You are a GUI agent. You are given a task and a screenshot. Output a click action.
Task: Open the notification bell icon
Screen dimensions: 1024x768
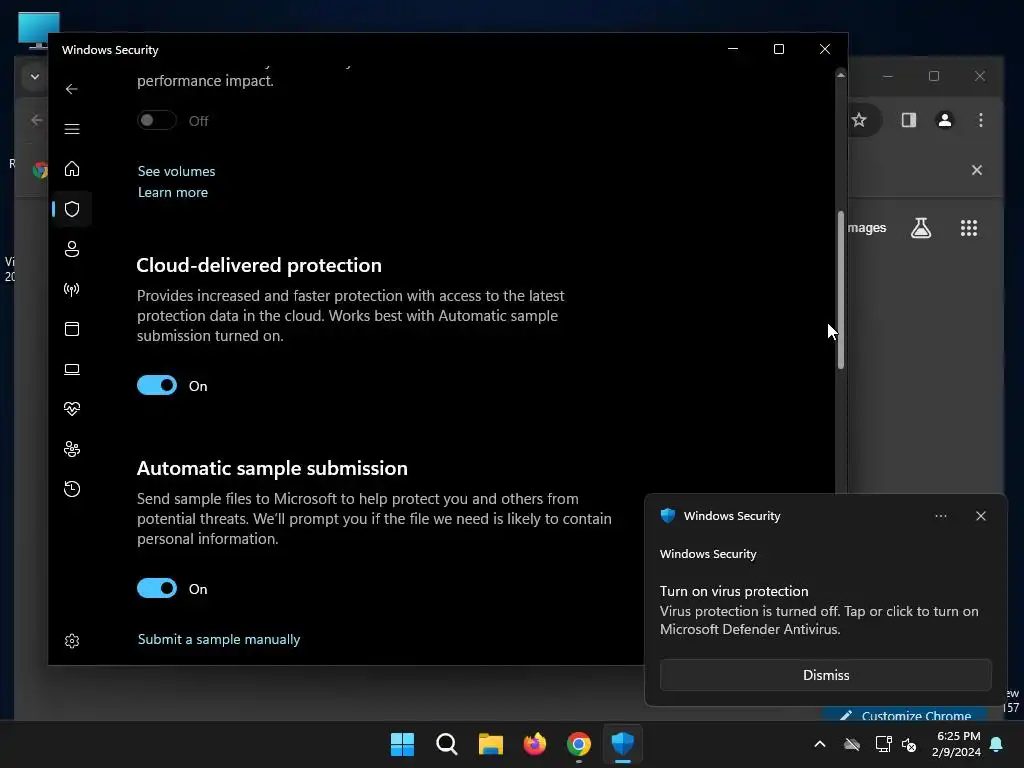(996, 744)
